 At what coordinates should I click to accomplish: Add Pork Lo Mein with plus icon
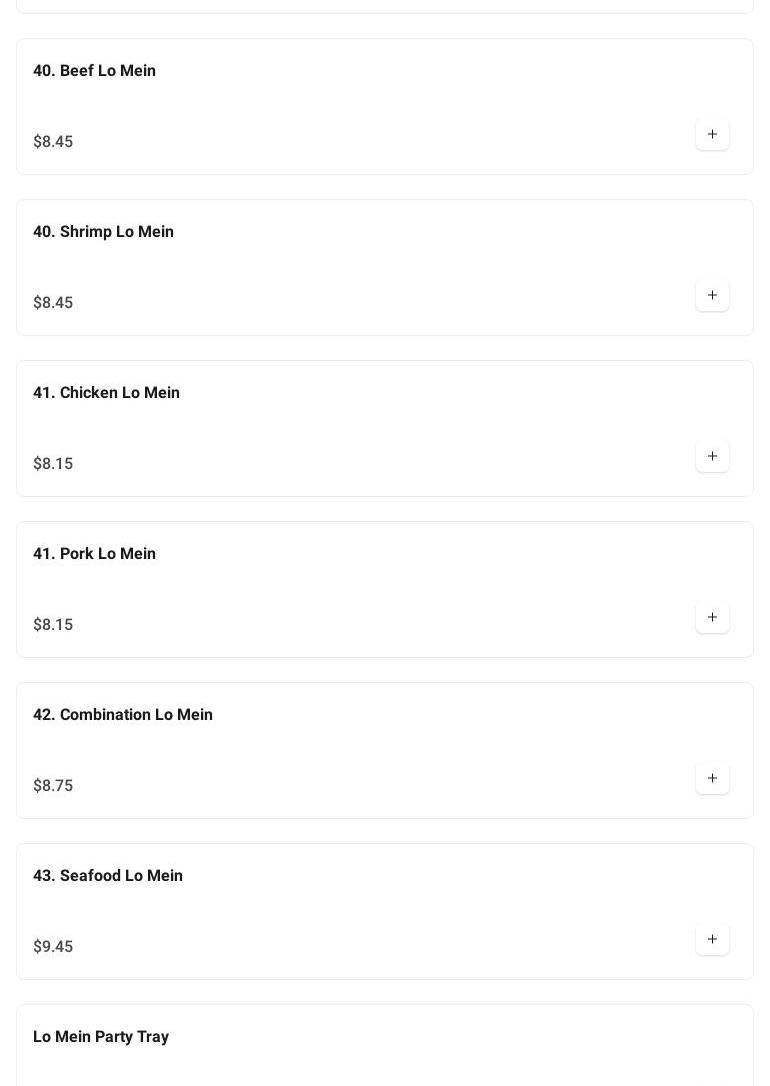click(x=712, y=618)
